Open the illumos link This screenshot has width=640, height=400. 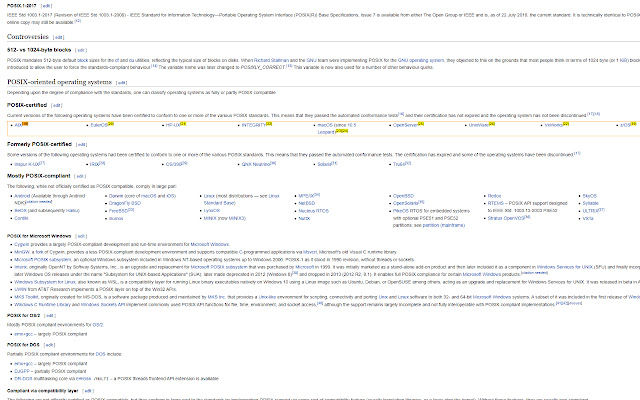[x=116, y=219]
